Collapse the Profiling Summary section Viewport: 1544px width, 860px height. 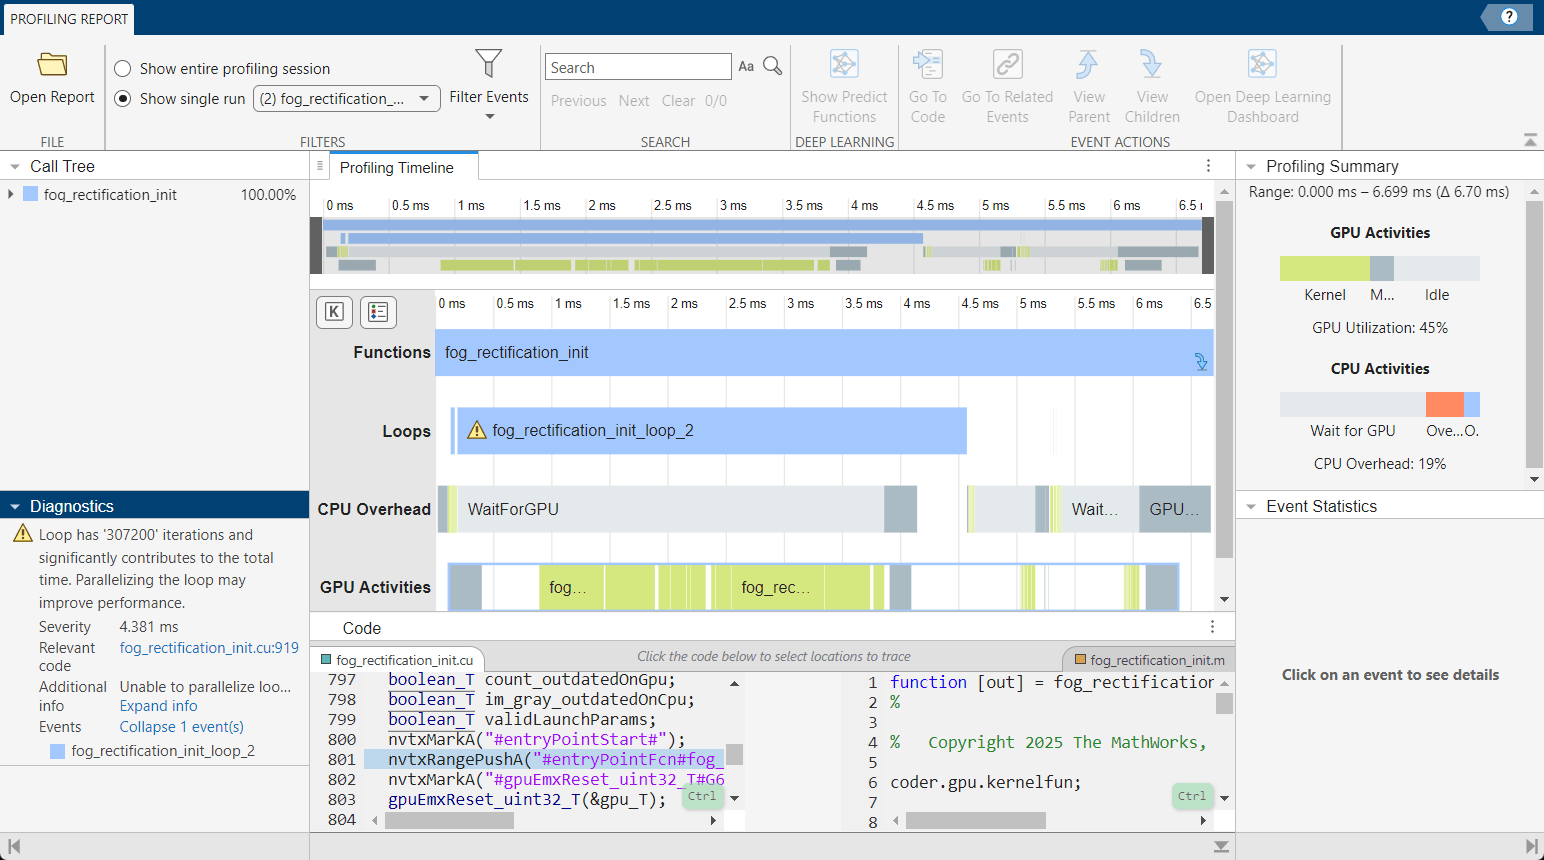tap(1251, 167)
